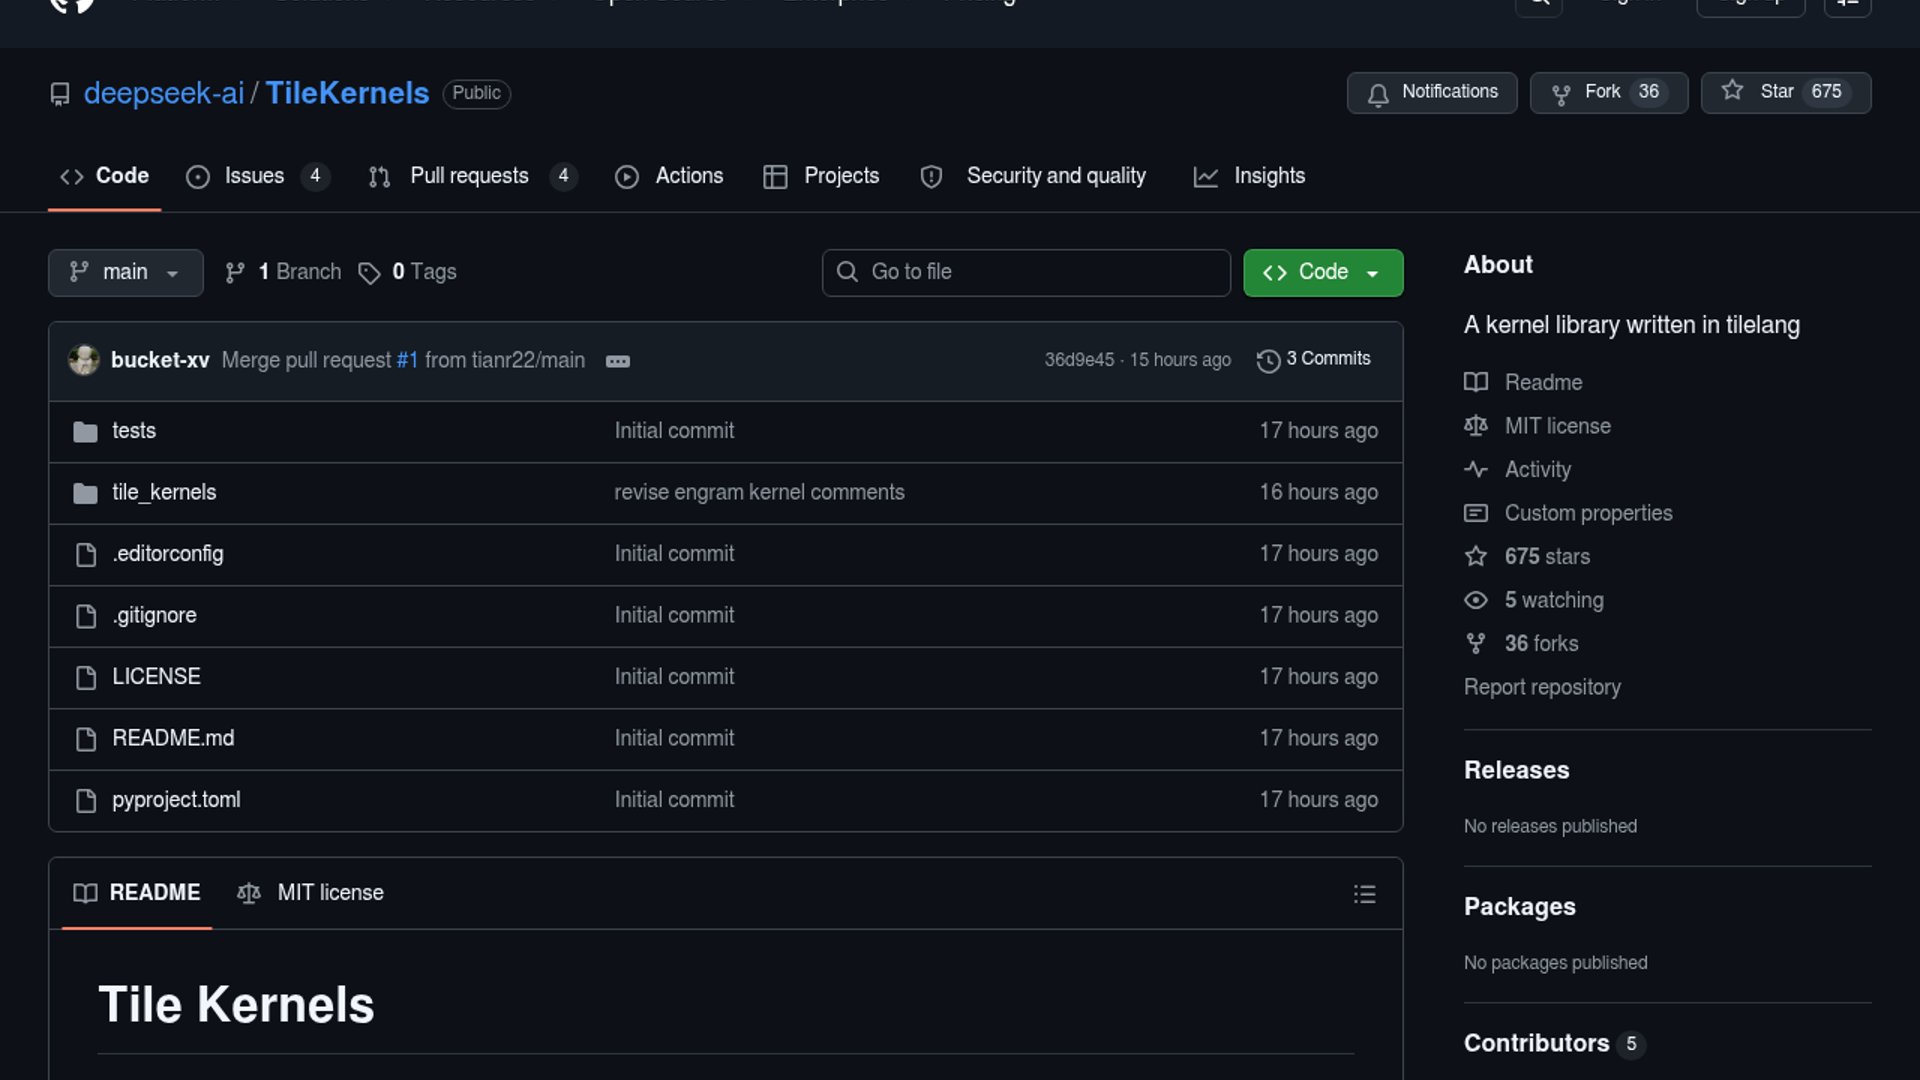
Task: Open the deepseek-ai organization link
Action: (x=163, y=94)
